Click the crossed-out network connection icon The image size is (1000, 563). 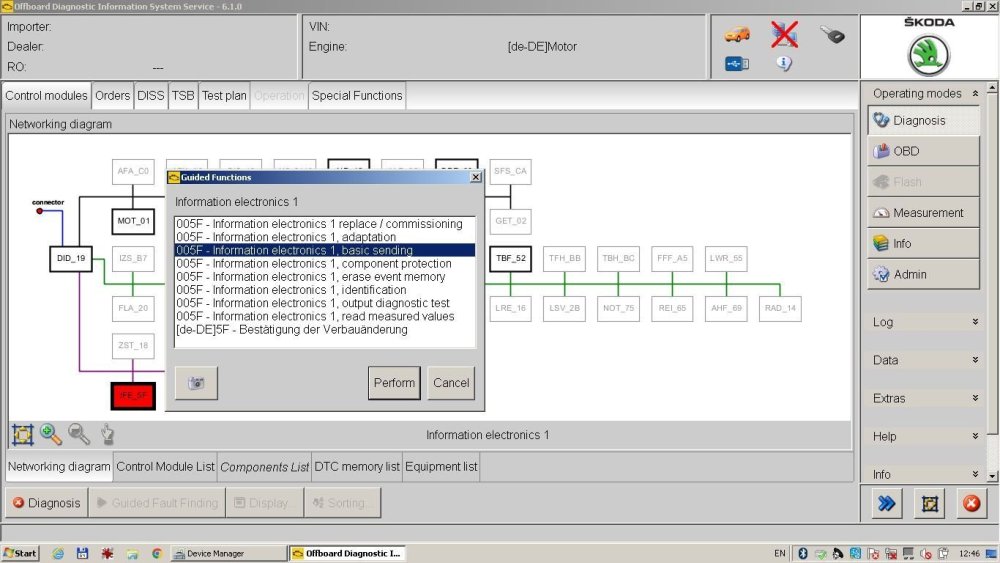pyautogui.click(x=784, y=34)
